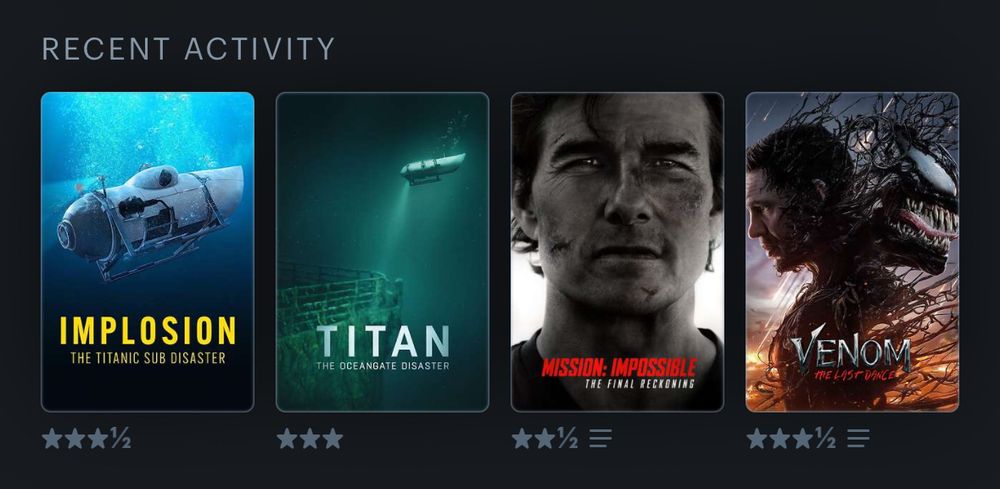Click the half-star on the Mission: Impossible rating

[567, 438]
